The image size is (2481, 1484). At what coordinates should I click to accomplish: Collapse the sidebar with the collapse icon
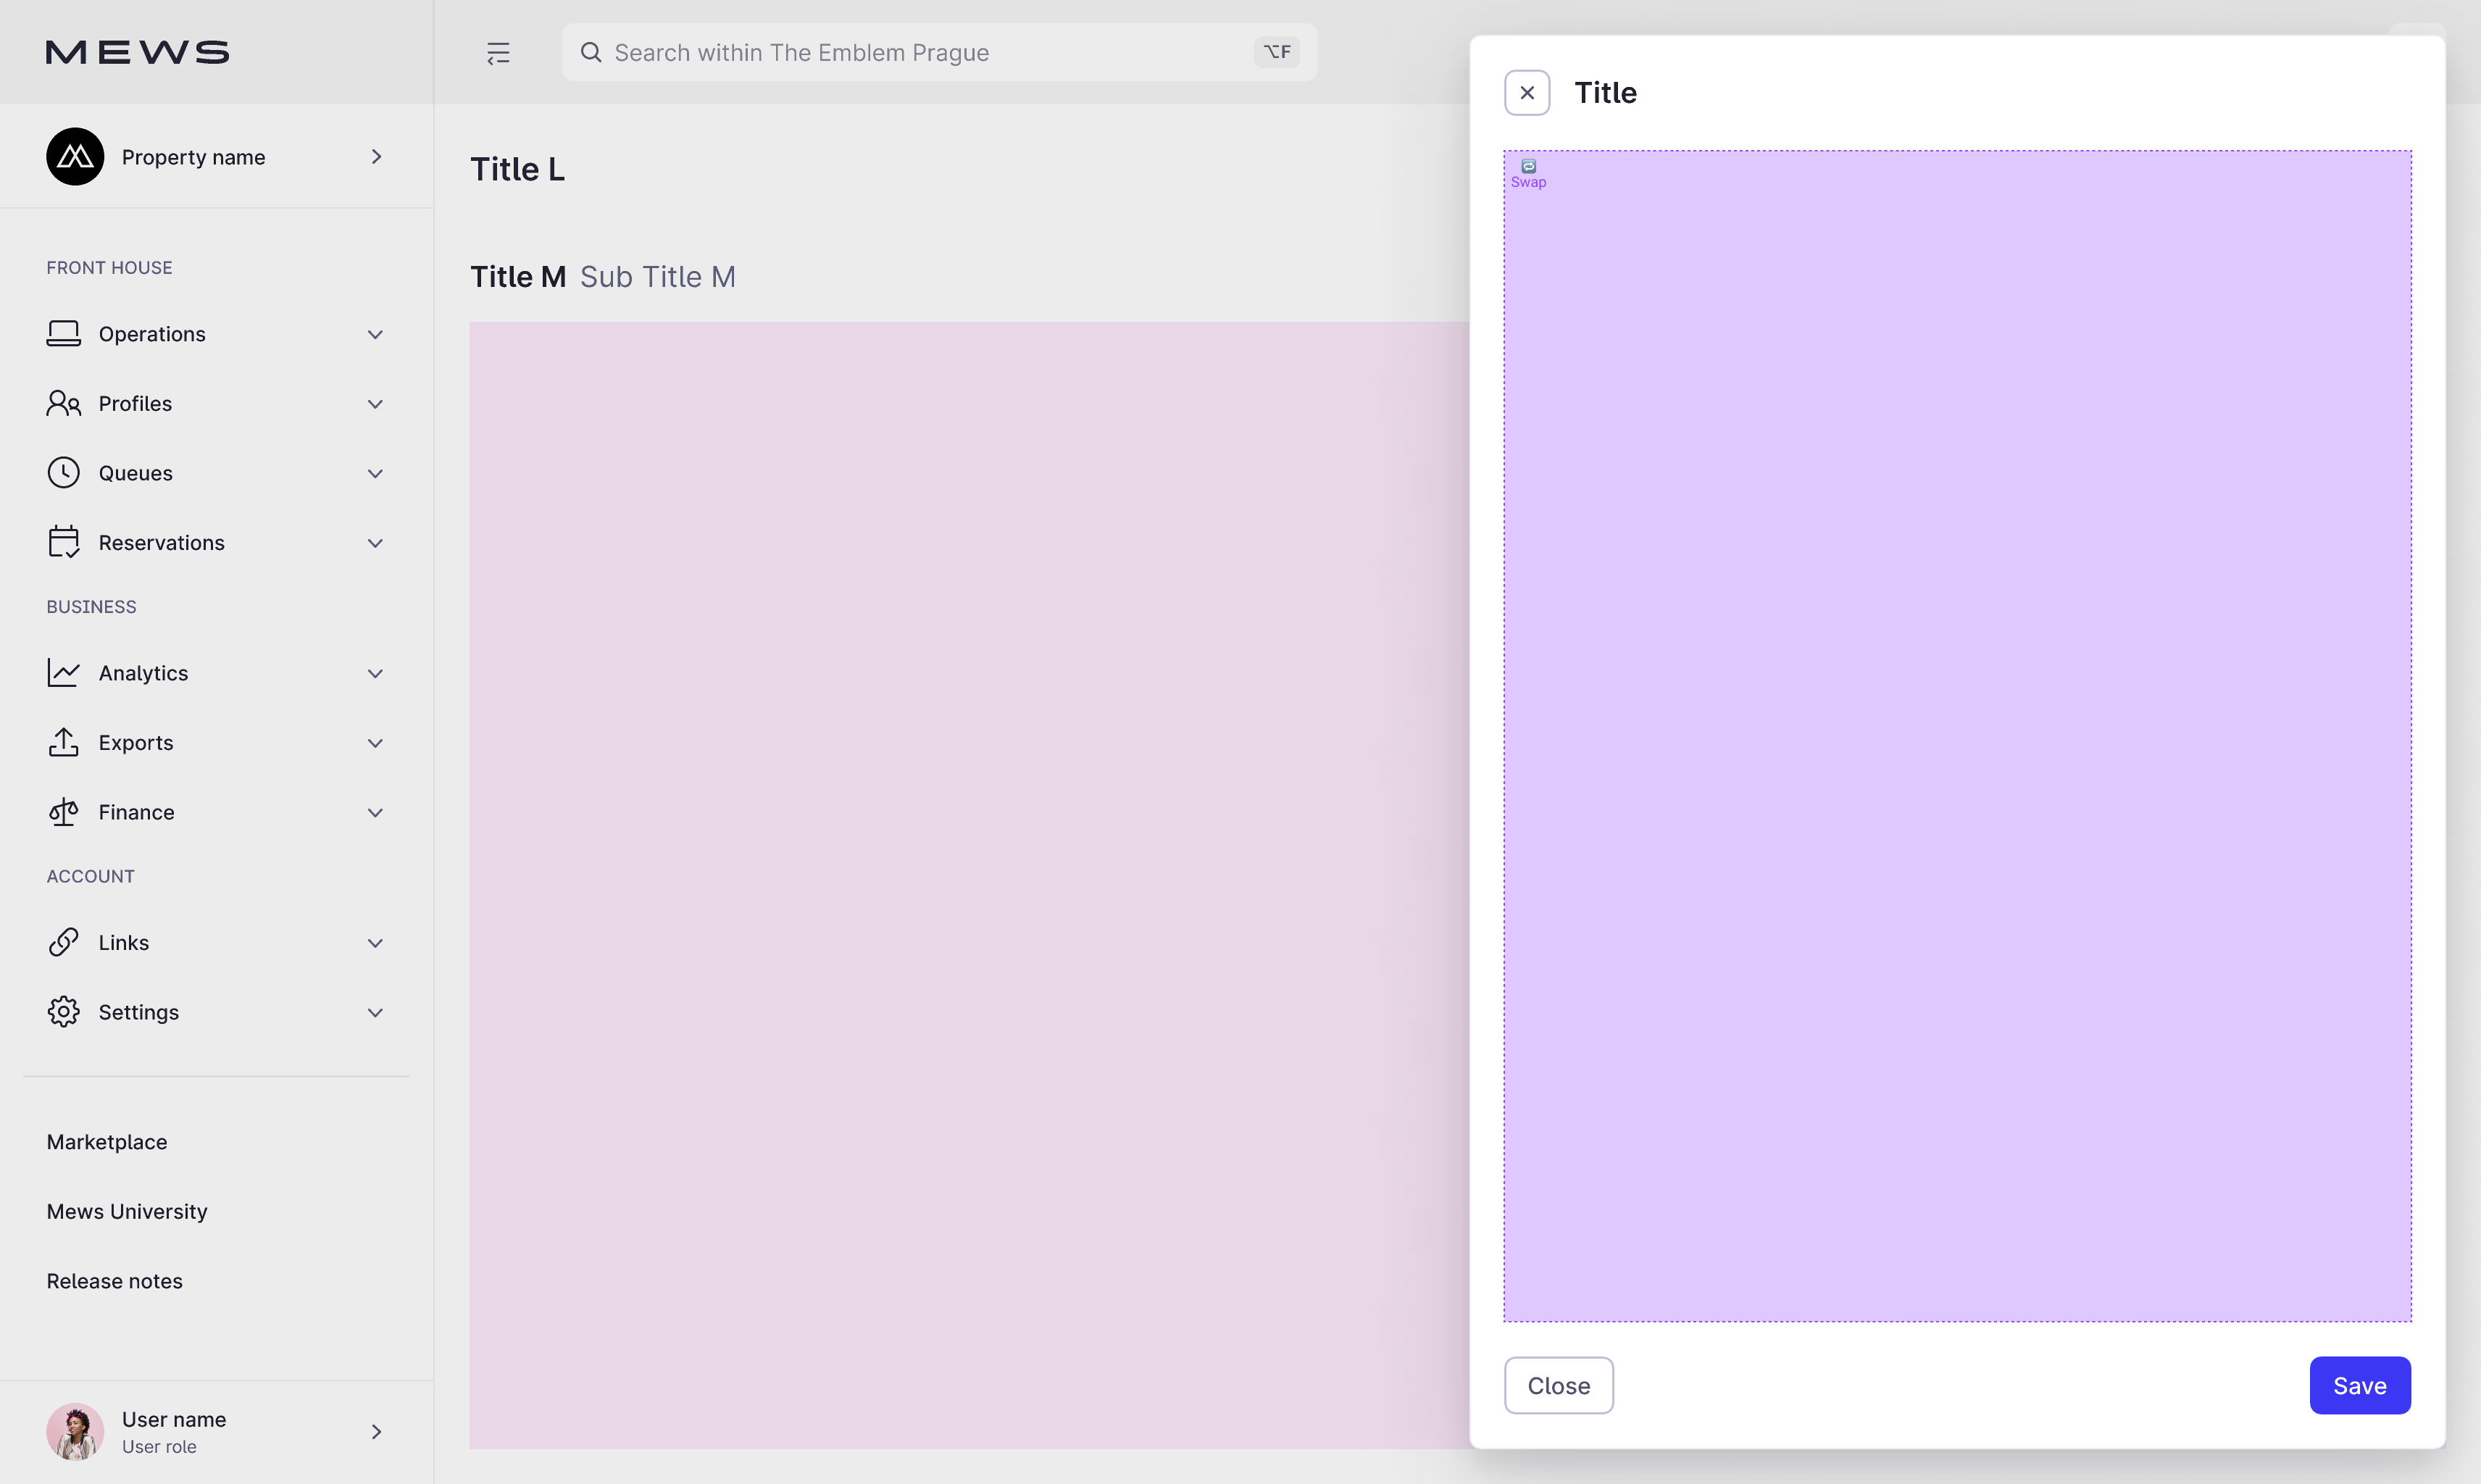tap(498, 52)
